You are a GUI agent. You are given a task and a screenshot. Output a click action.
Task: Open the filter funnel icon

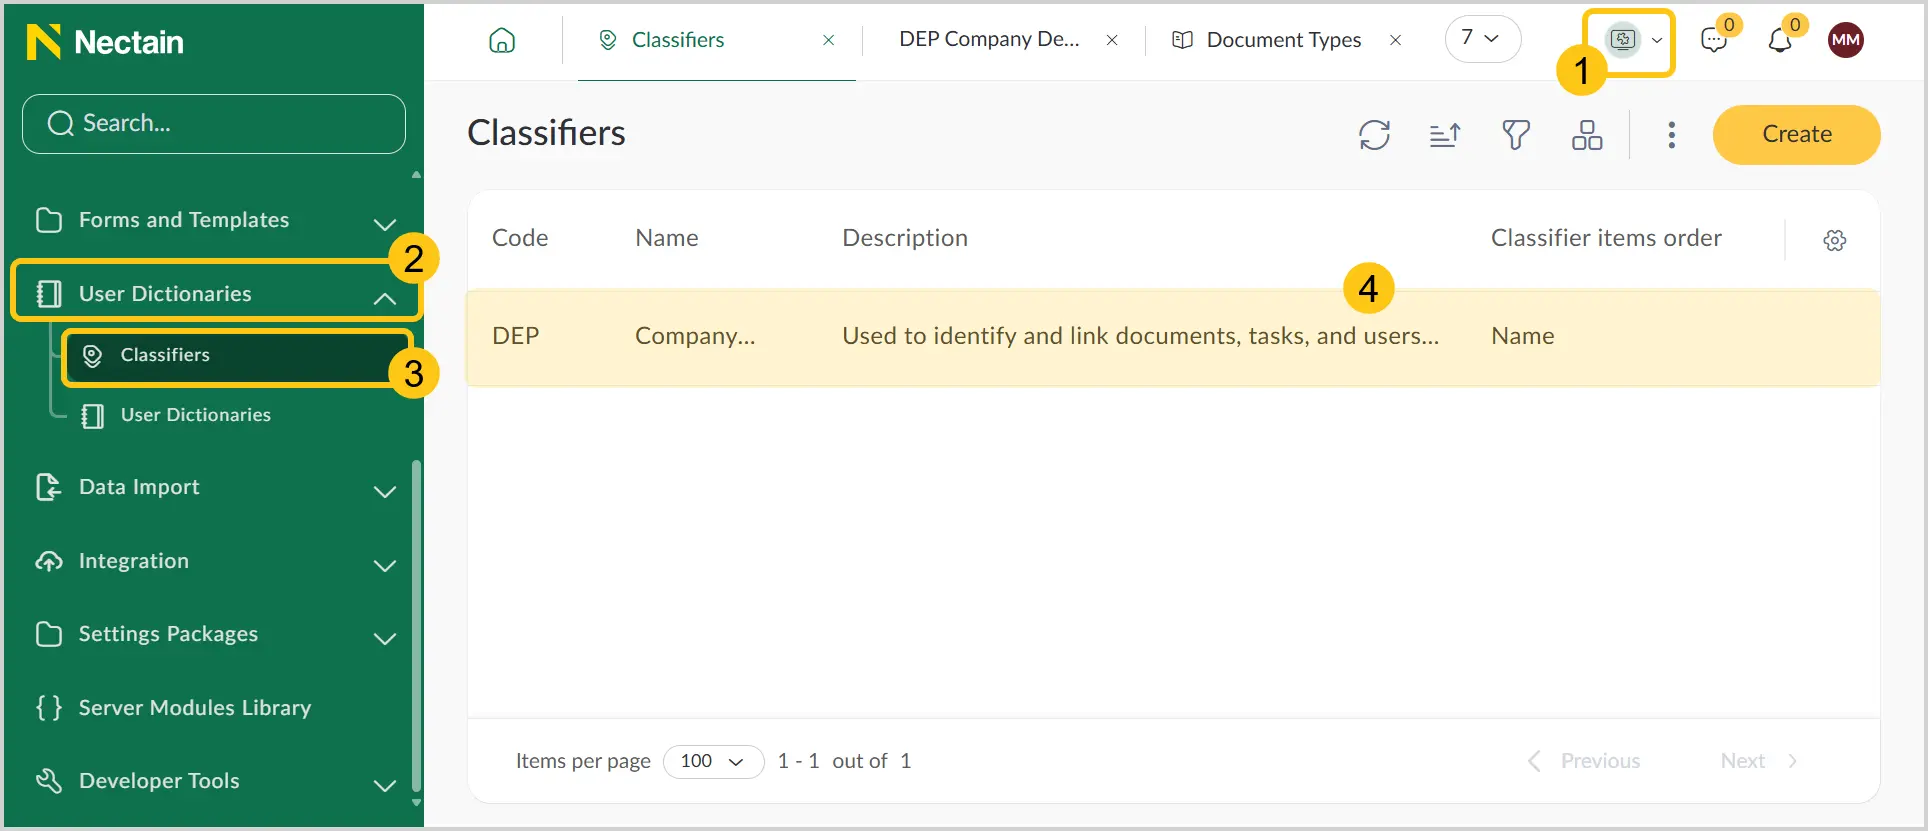pos(1516,135)
